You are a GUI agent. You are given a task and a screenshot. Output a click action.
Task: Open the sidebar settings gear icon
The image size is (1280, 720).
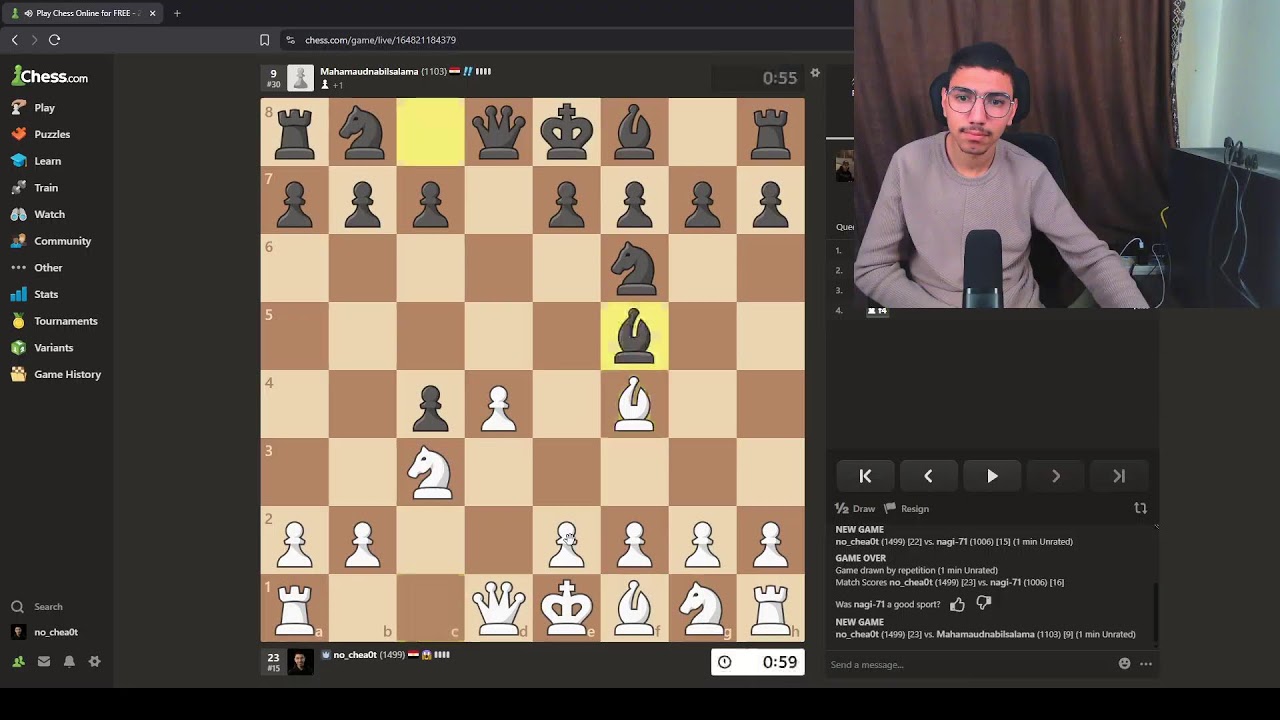[x=94, y=661]
